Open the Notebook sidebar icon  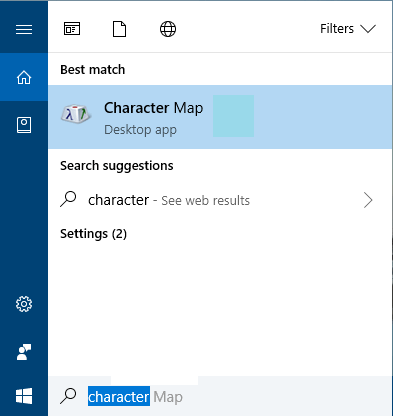(24, 125)
